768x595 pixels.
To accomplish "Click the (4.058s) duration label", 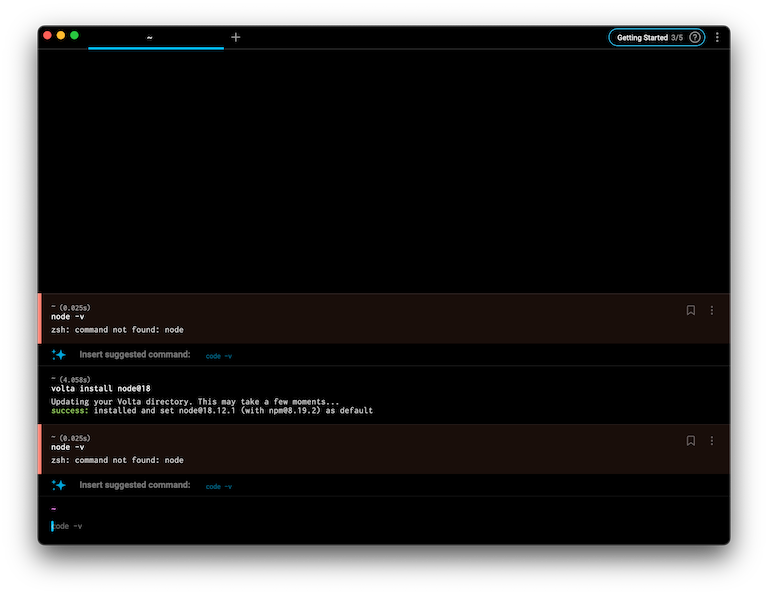I will coord(75,380).
